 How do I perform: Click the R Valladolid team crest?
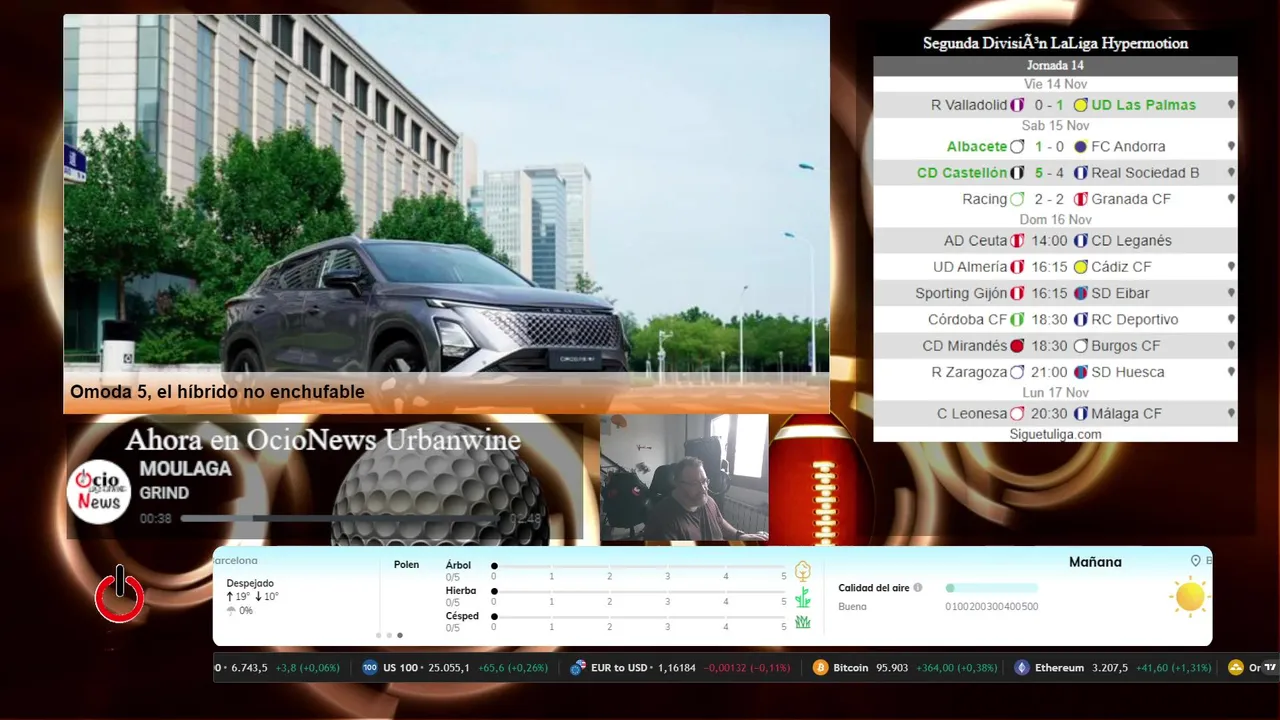pos(1017,105)
